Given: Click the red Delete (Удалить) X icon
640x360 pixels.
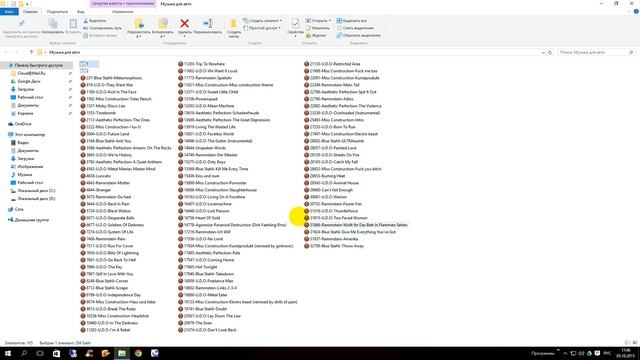Looking at the screenshot, I should coord(184,24).
